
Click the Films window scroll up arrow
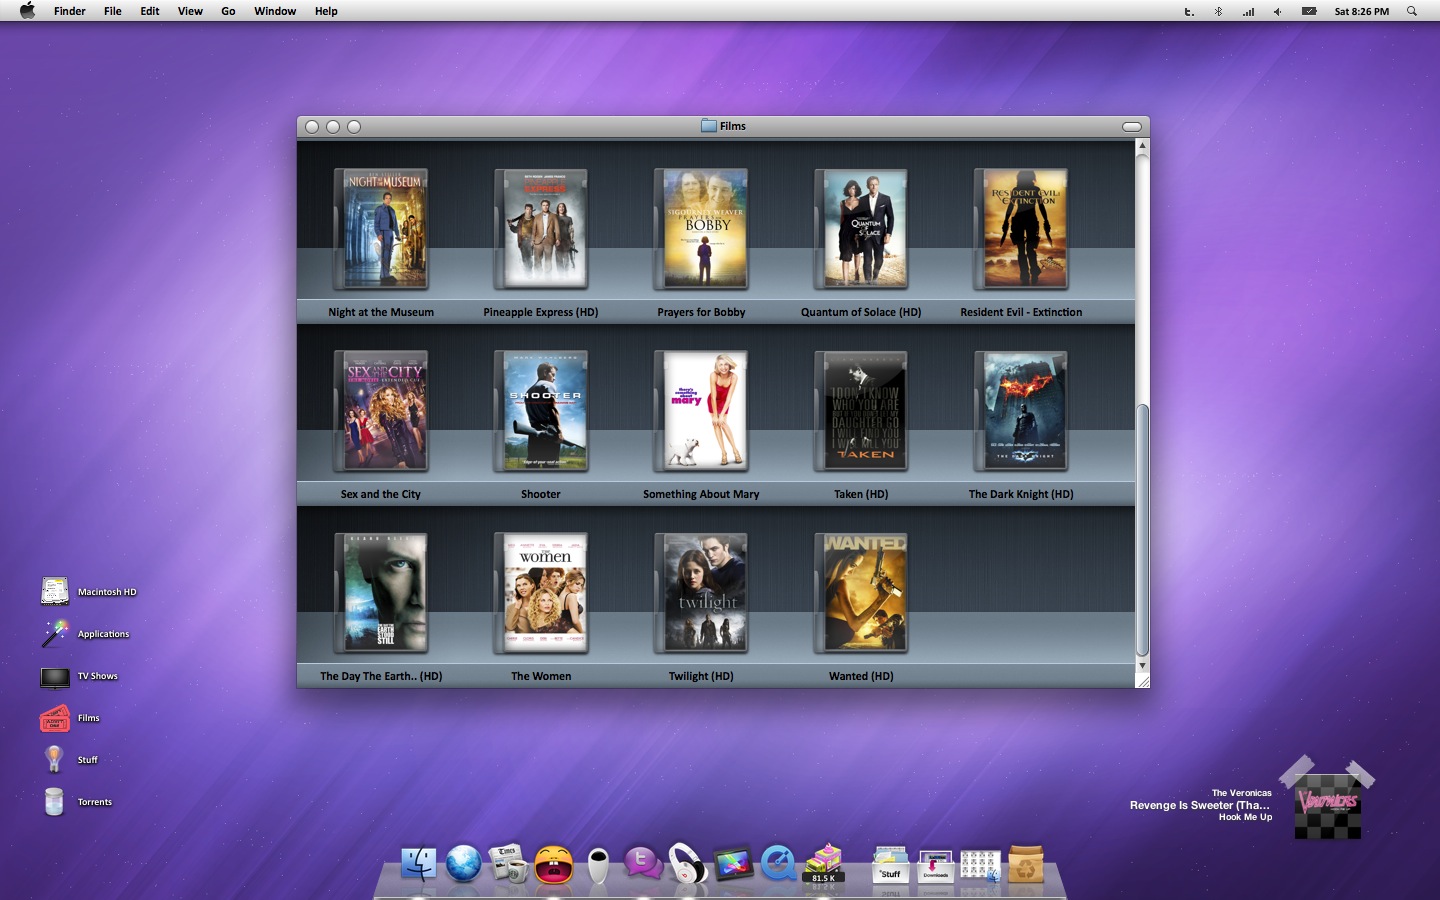[x=1142, y=146]
